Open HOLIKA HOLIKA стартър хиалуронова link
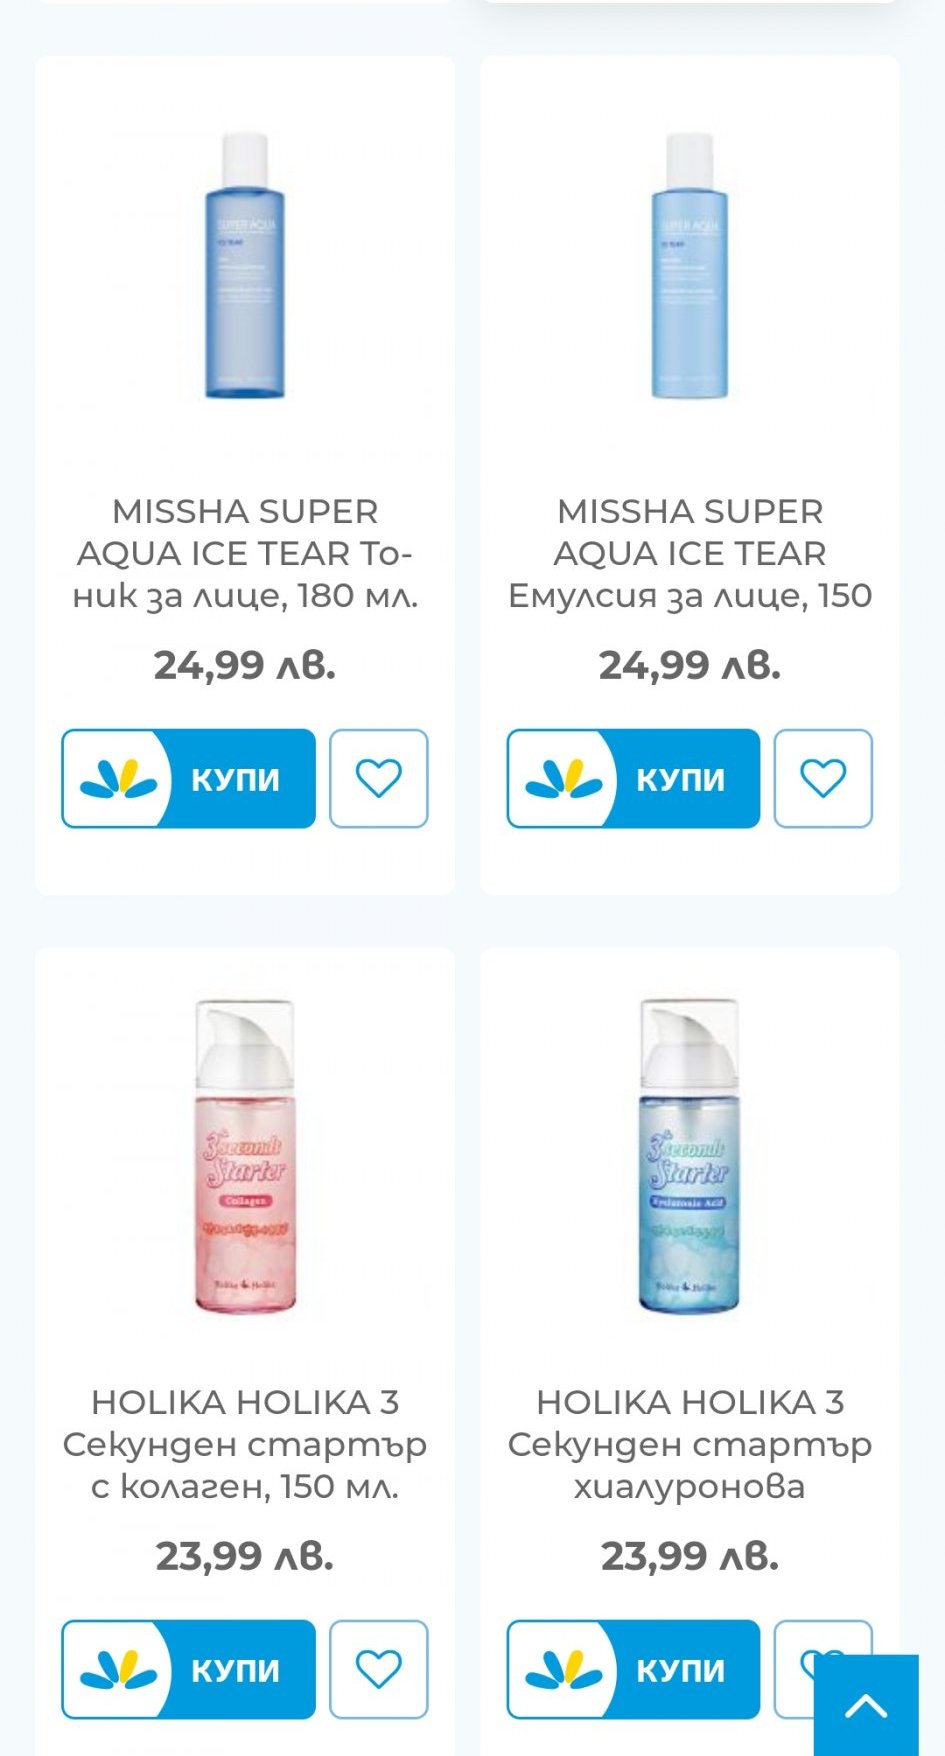This screenshot has height=1756, width=945. 690,1444
